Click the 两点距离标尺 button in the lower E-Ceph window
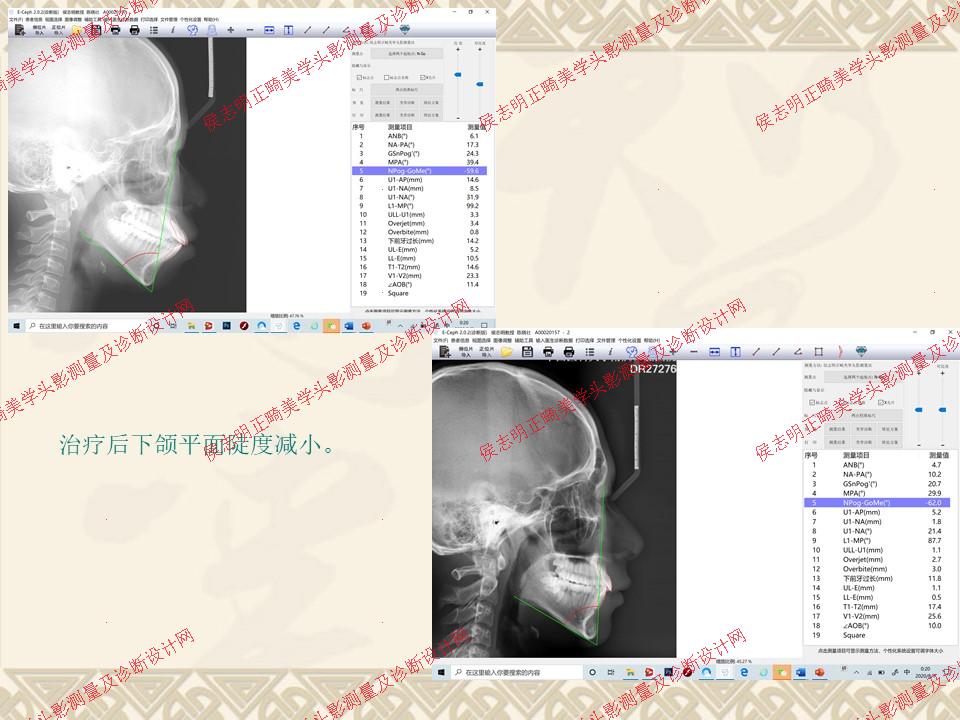This screenshot has width=960, height=720. 863,416
